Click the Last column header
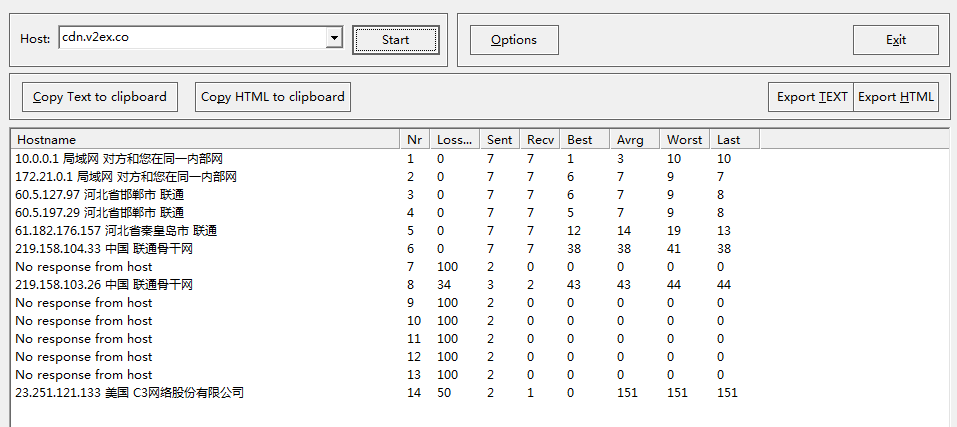This screenshot has height=427, width=957. click(734, 139)
